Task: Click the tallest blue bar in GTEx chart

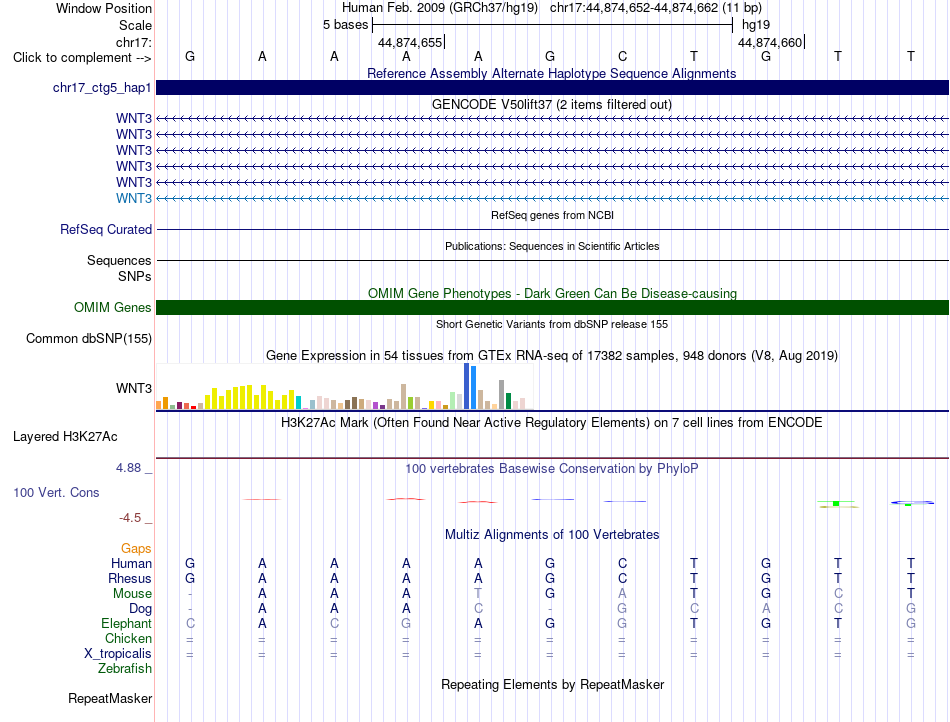Action: (467, 386)
